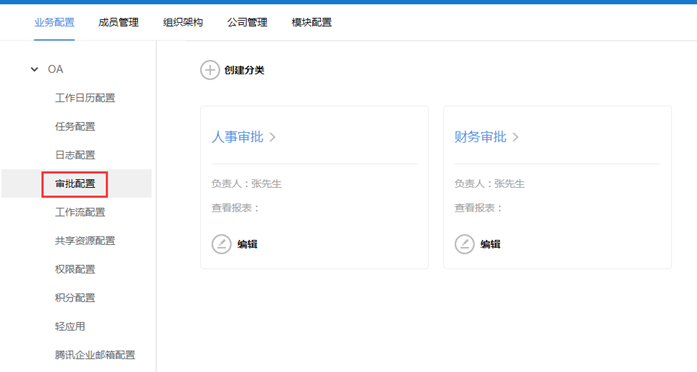The image size is (697, 372).
Task: Click 查看报表 in 人事审批 card
Action: point(235,208)
